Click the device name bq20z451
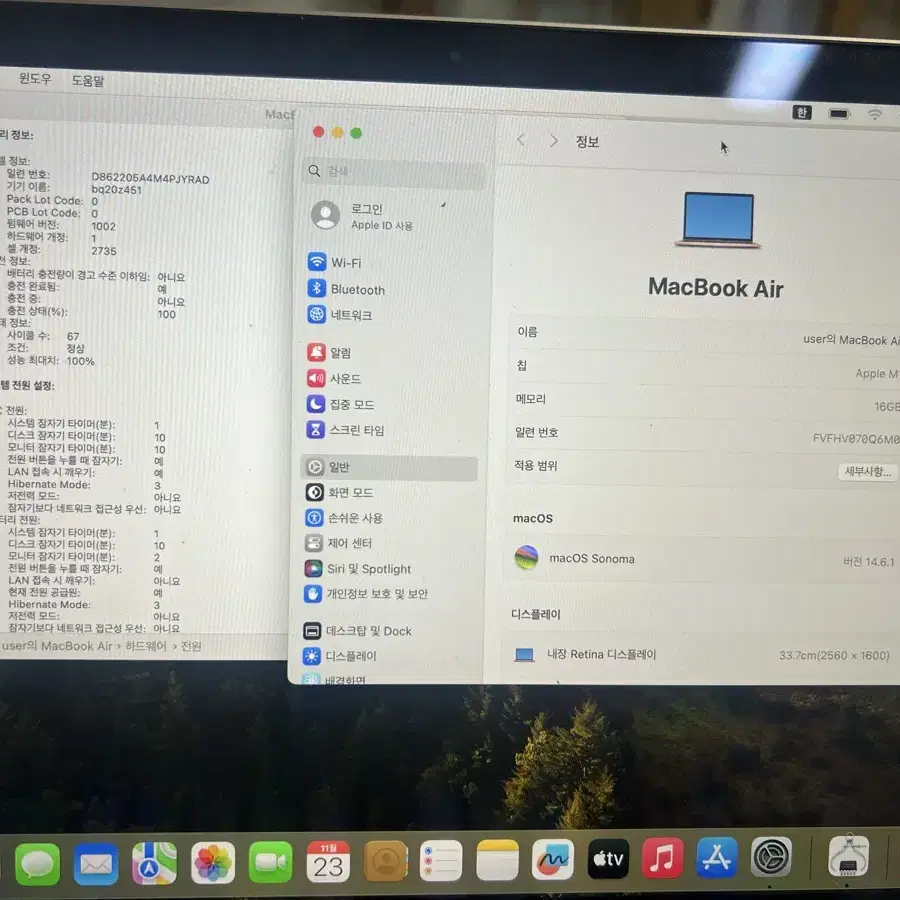900x900 pixels. [117, 189]
